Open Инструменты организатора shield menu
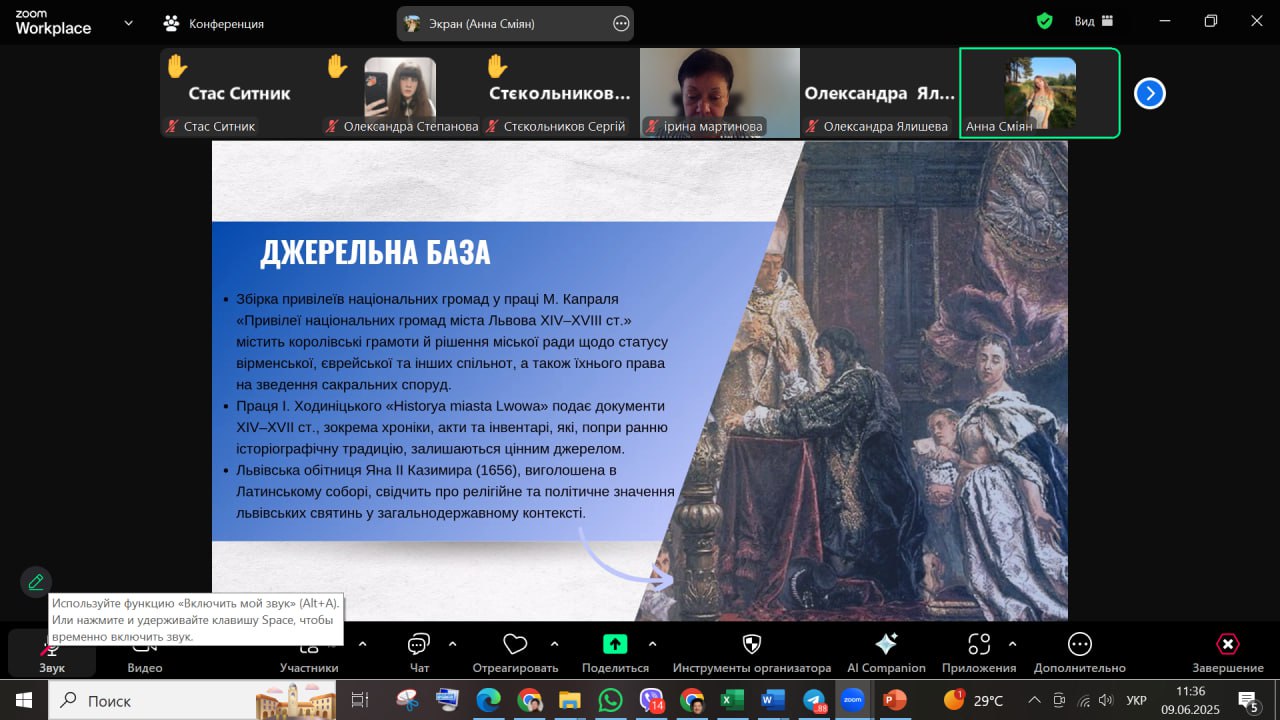The image size is (1280, 720). click(x=752, y=654)
